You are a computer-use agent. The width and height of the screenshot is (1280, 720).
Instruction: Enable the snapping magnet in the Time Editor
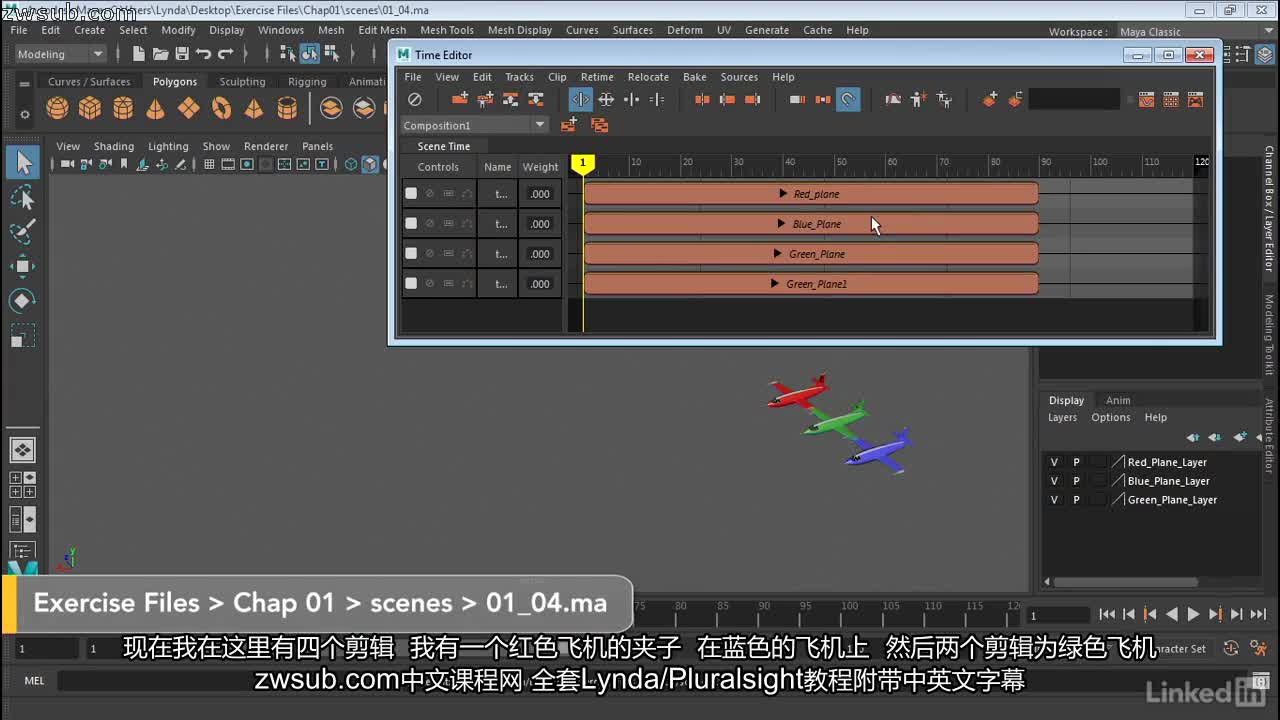(848, 99)
